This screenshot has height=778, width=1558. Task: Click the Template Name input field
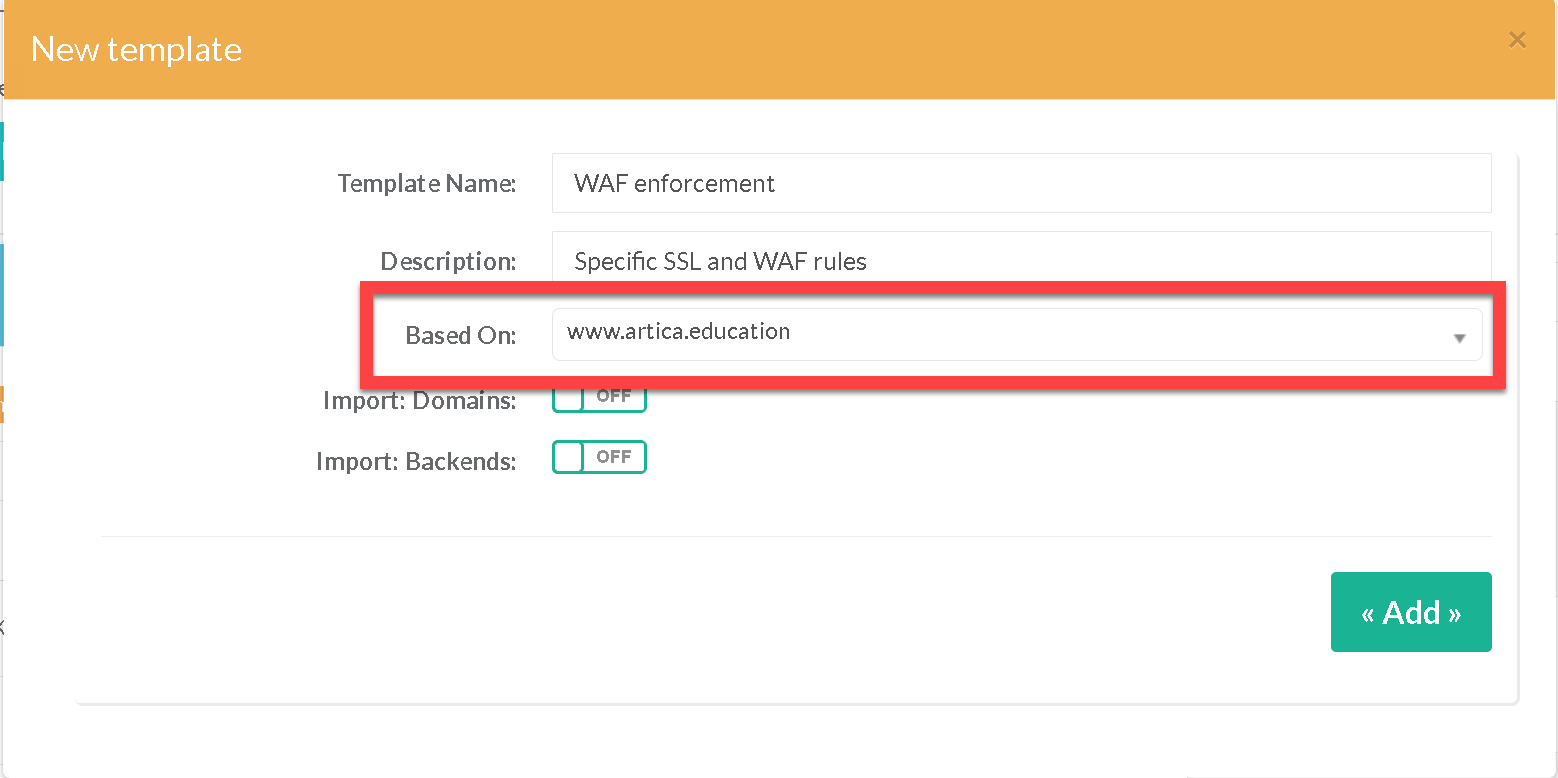point(1020,183)
